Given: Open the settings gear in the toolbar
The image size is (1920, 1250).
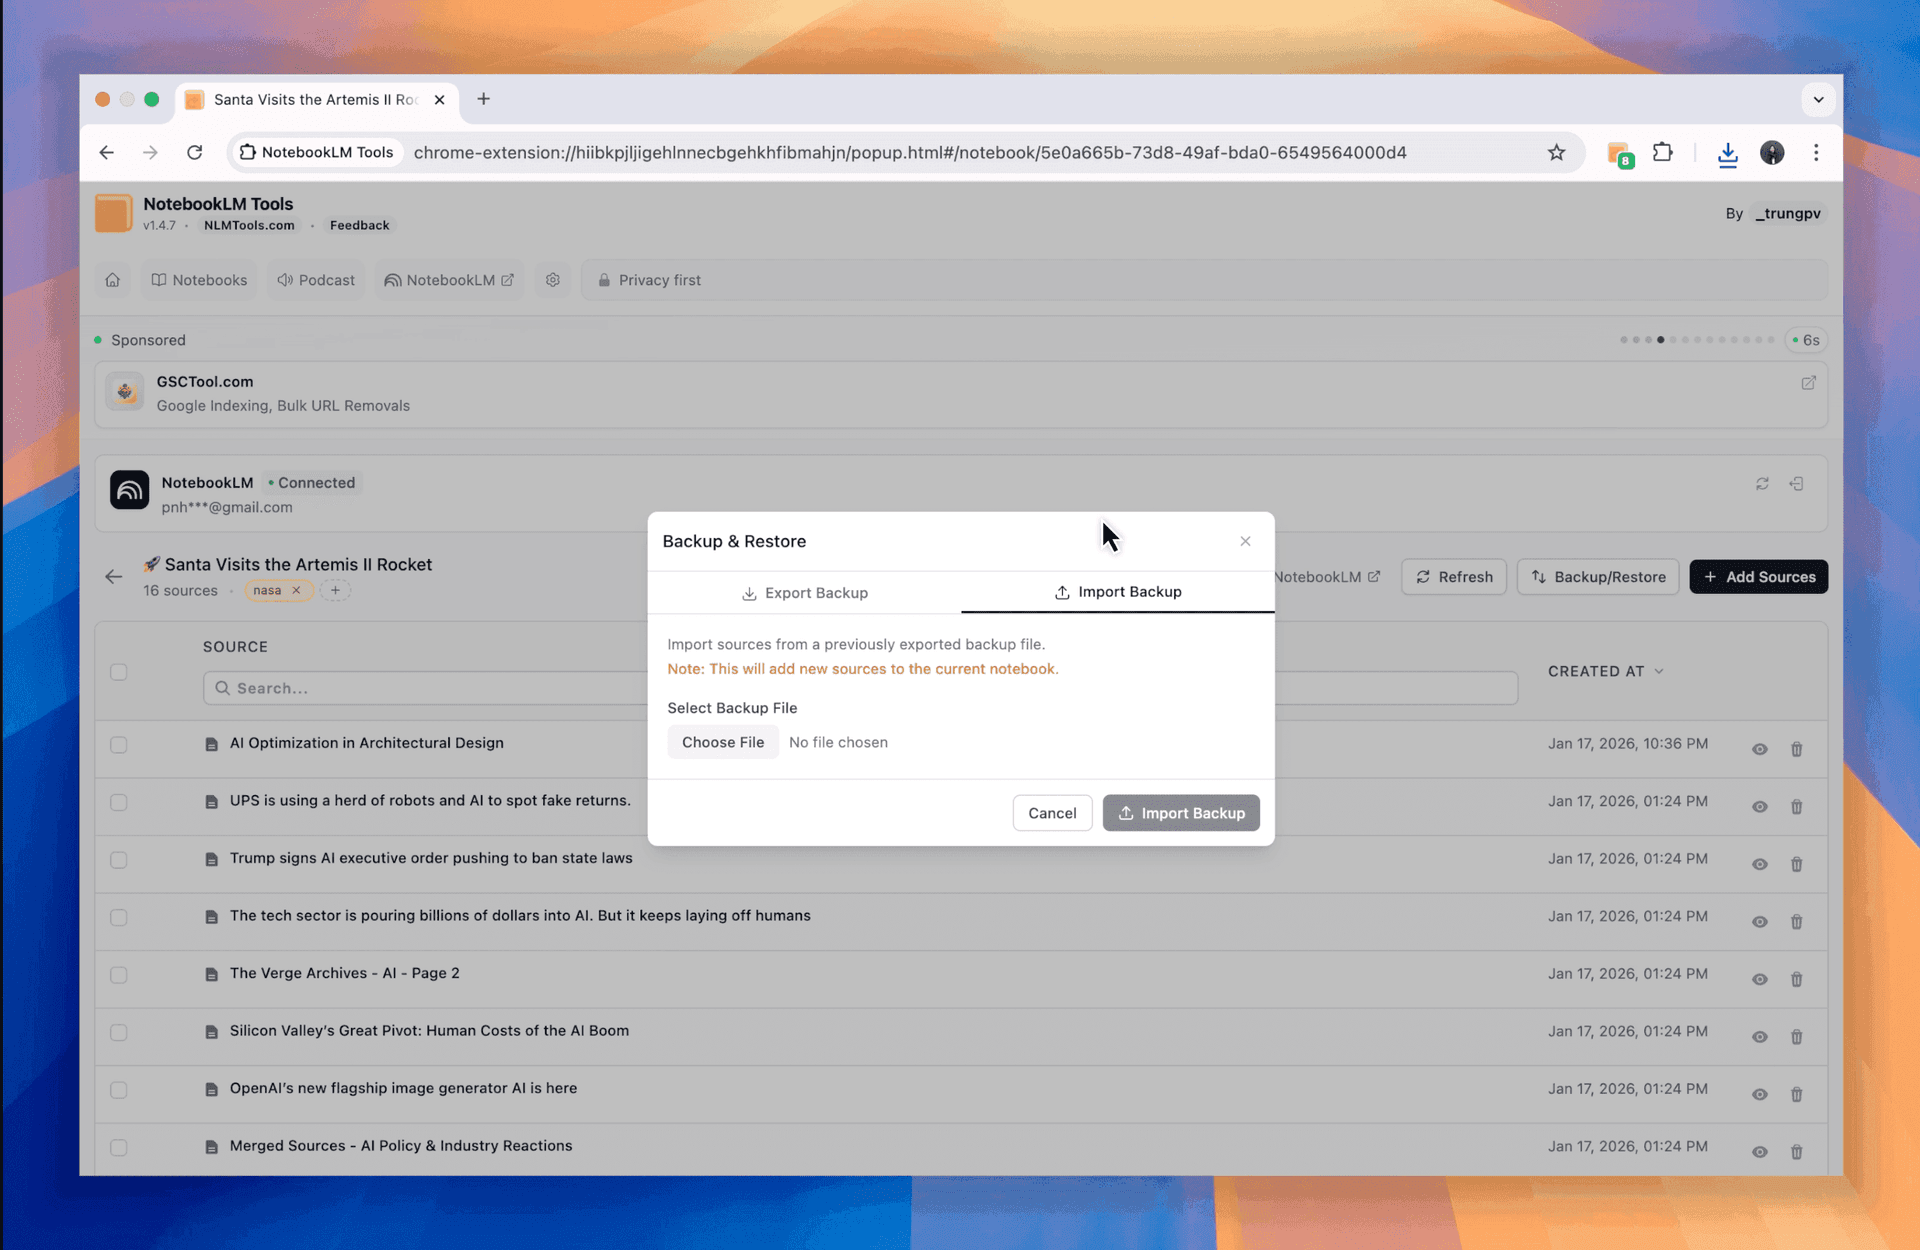Looking at the screenshot, I should 553,280.
